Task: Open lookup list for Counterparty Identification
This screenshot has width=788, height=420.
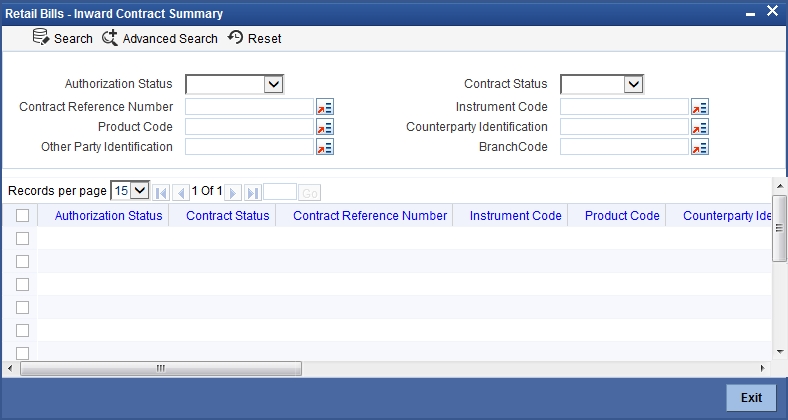Action: 700,127
